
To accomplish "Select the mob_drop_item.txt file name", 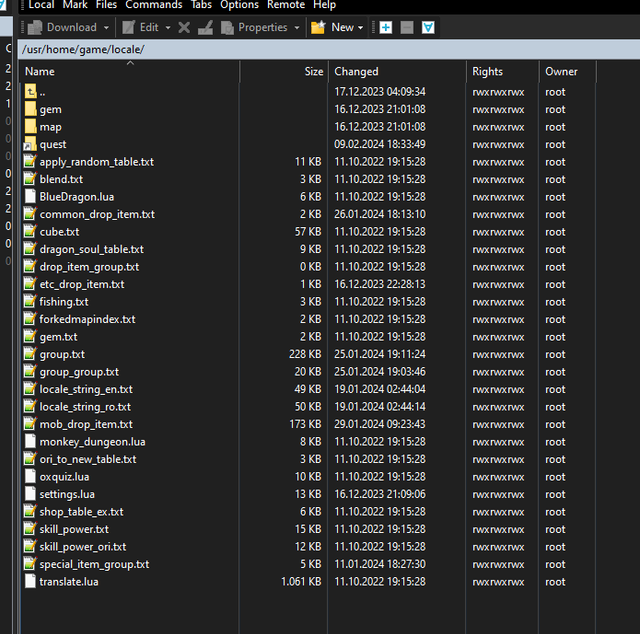I will [86, 425].
